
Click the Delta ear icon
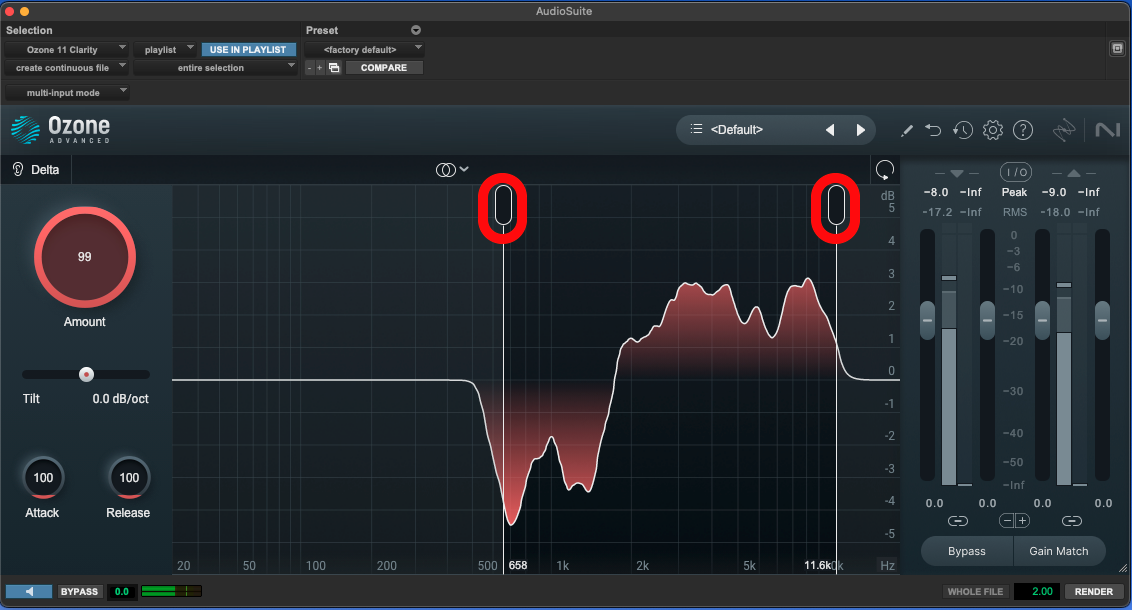(18, 170)
